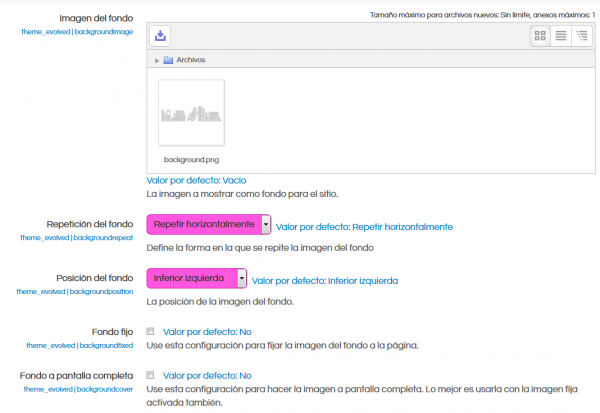Click the Archivos path label
The image size is (600, 413).
191,60
